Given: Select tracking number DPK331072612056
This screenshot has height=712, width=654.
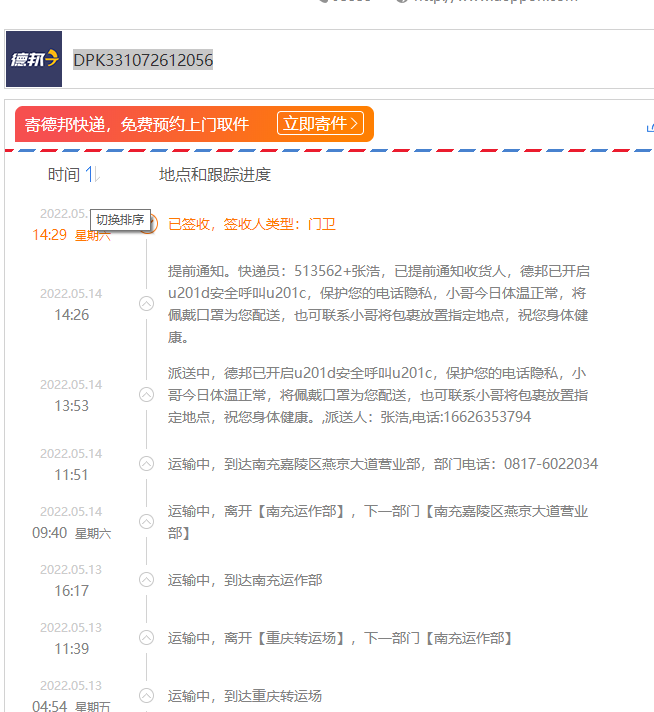Looking at the screenshot, I should pyautogui.click(x=143, y=60).
